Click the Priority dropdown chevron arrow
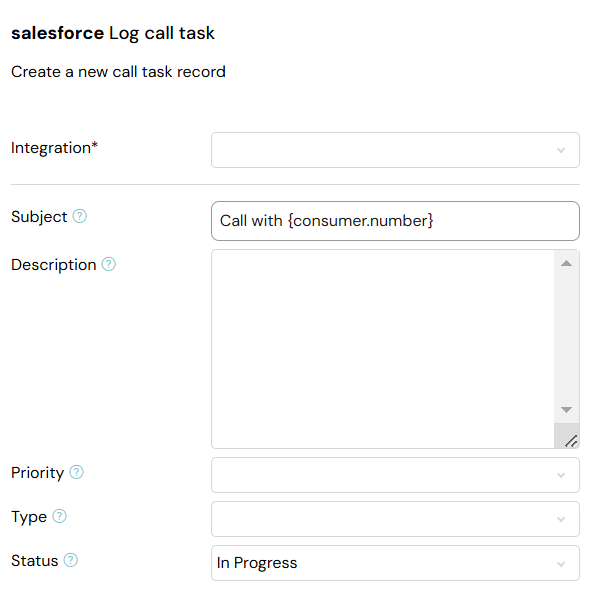This screenshot has width=604, height=598. pyautogui.click(x=561, y=476)
